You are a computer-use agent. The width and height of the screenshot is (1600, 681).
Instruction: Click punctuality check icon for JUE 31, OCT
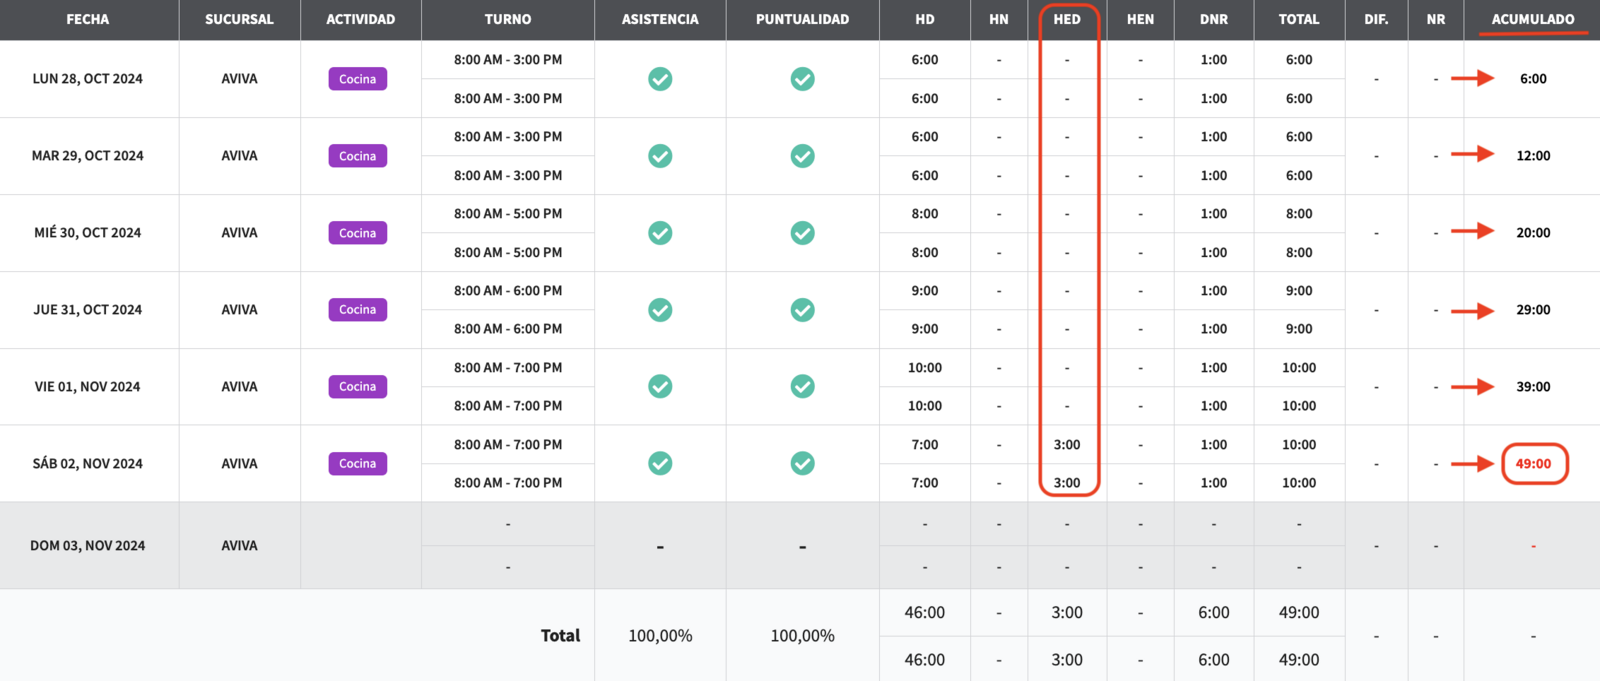(x=802, y=310)
